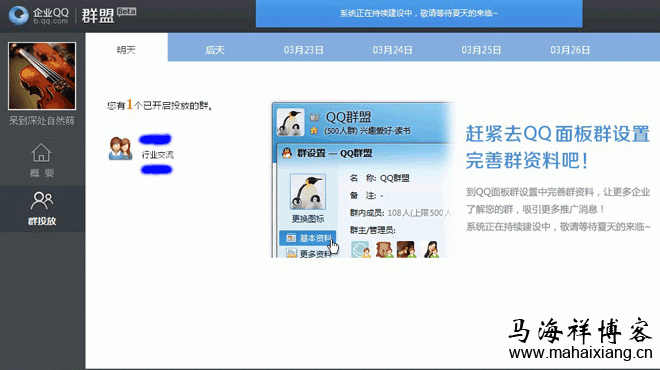
Task: Click the 行业交流 group category label
Action: tap(157, 155)
